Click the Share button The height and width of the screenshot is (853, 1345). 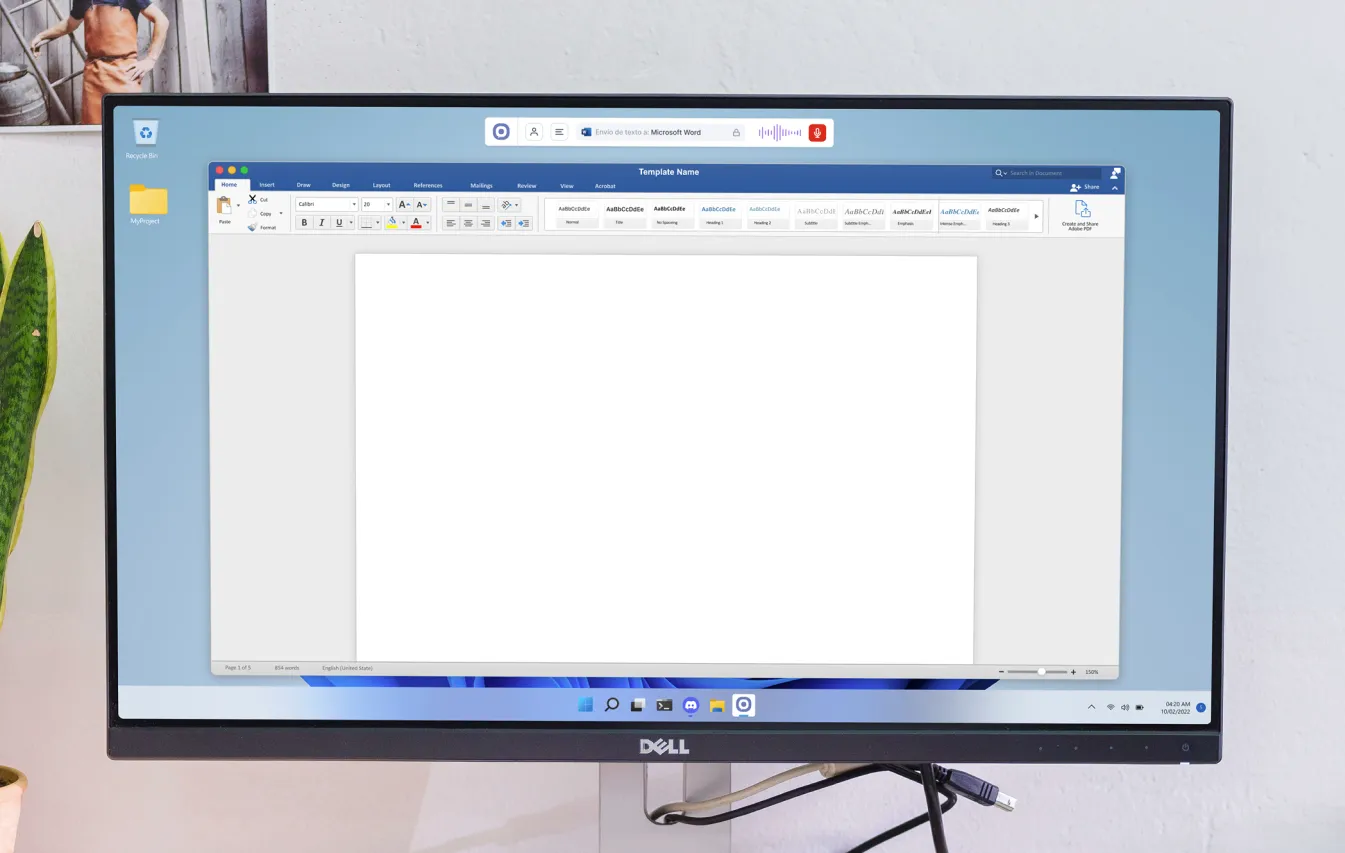click(x=1088, y=187)
